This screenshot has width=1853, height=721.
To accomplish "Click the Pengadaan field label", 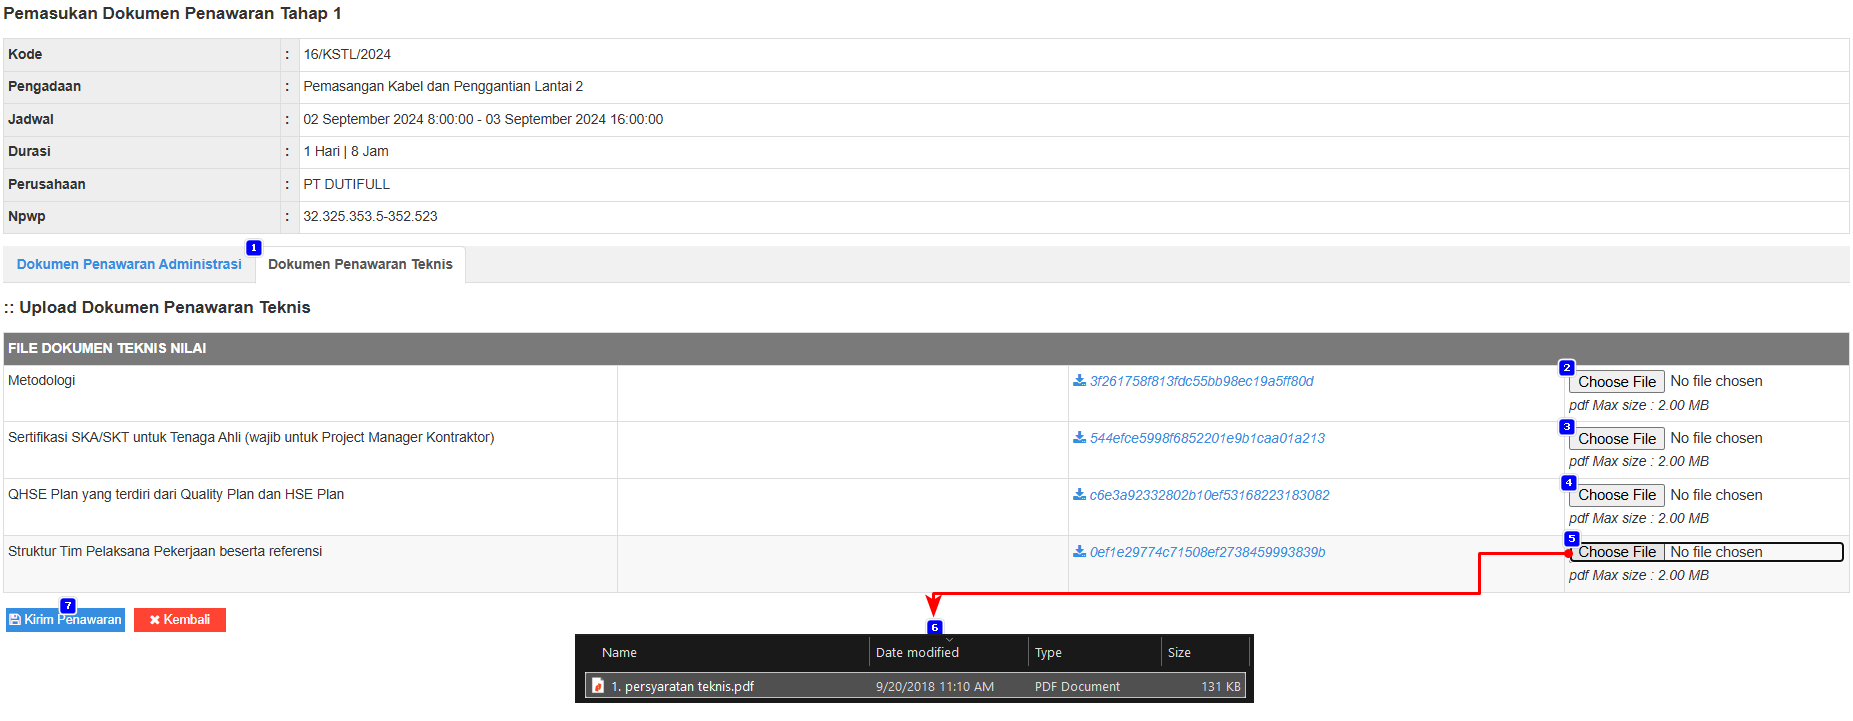I will [x=45, y=86].
